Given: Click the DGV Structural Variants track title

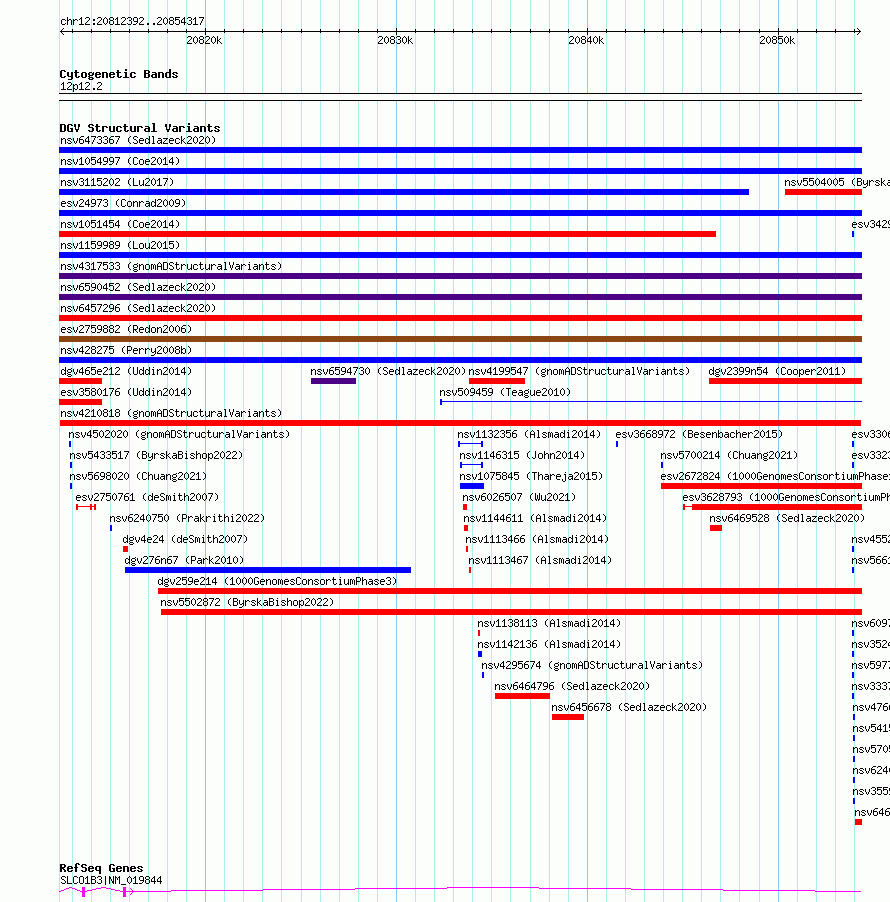Looking at the screenshot, I should click(140, 128).
